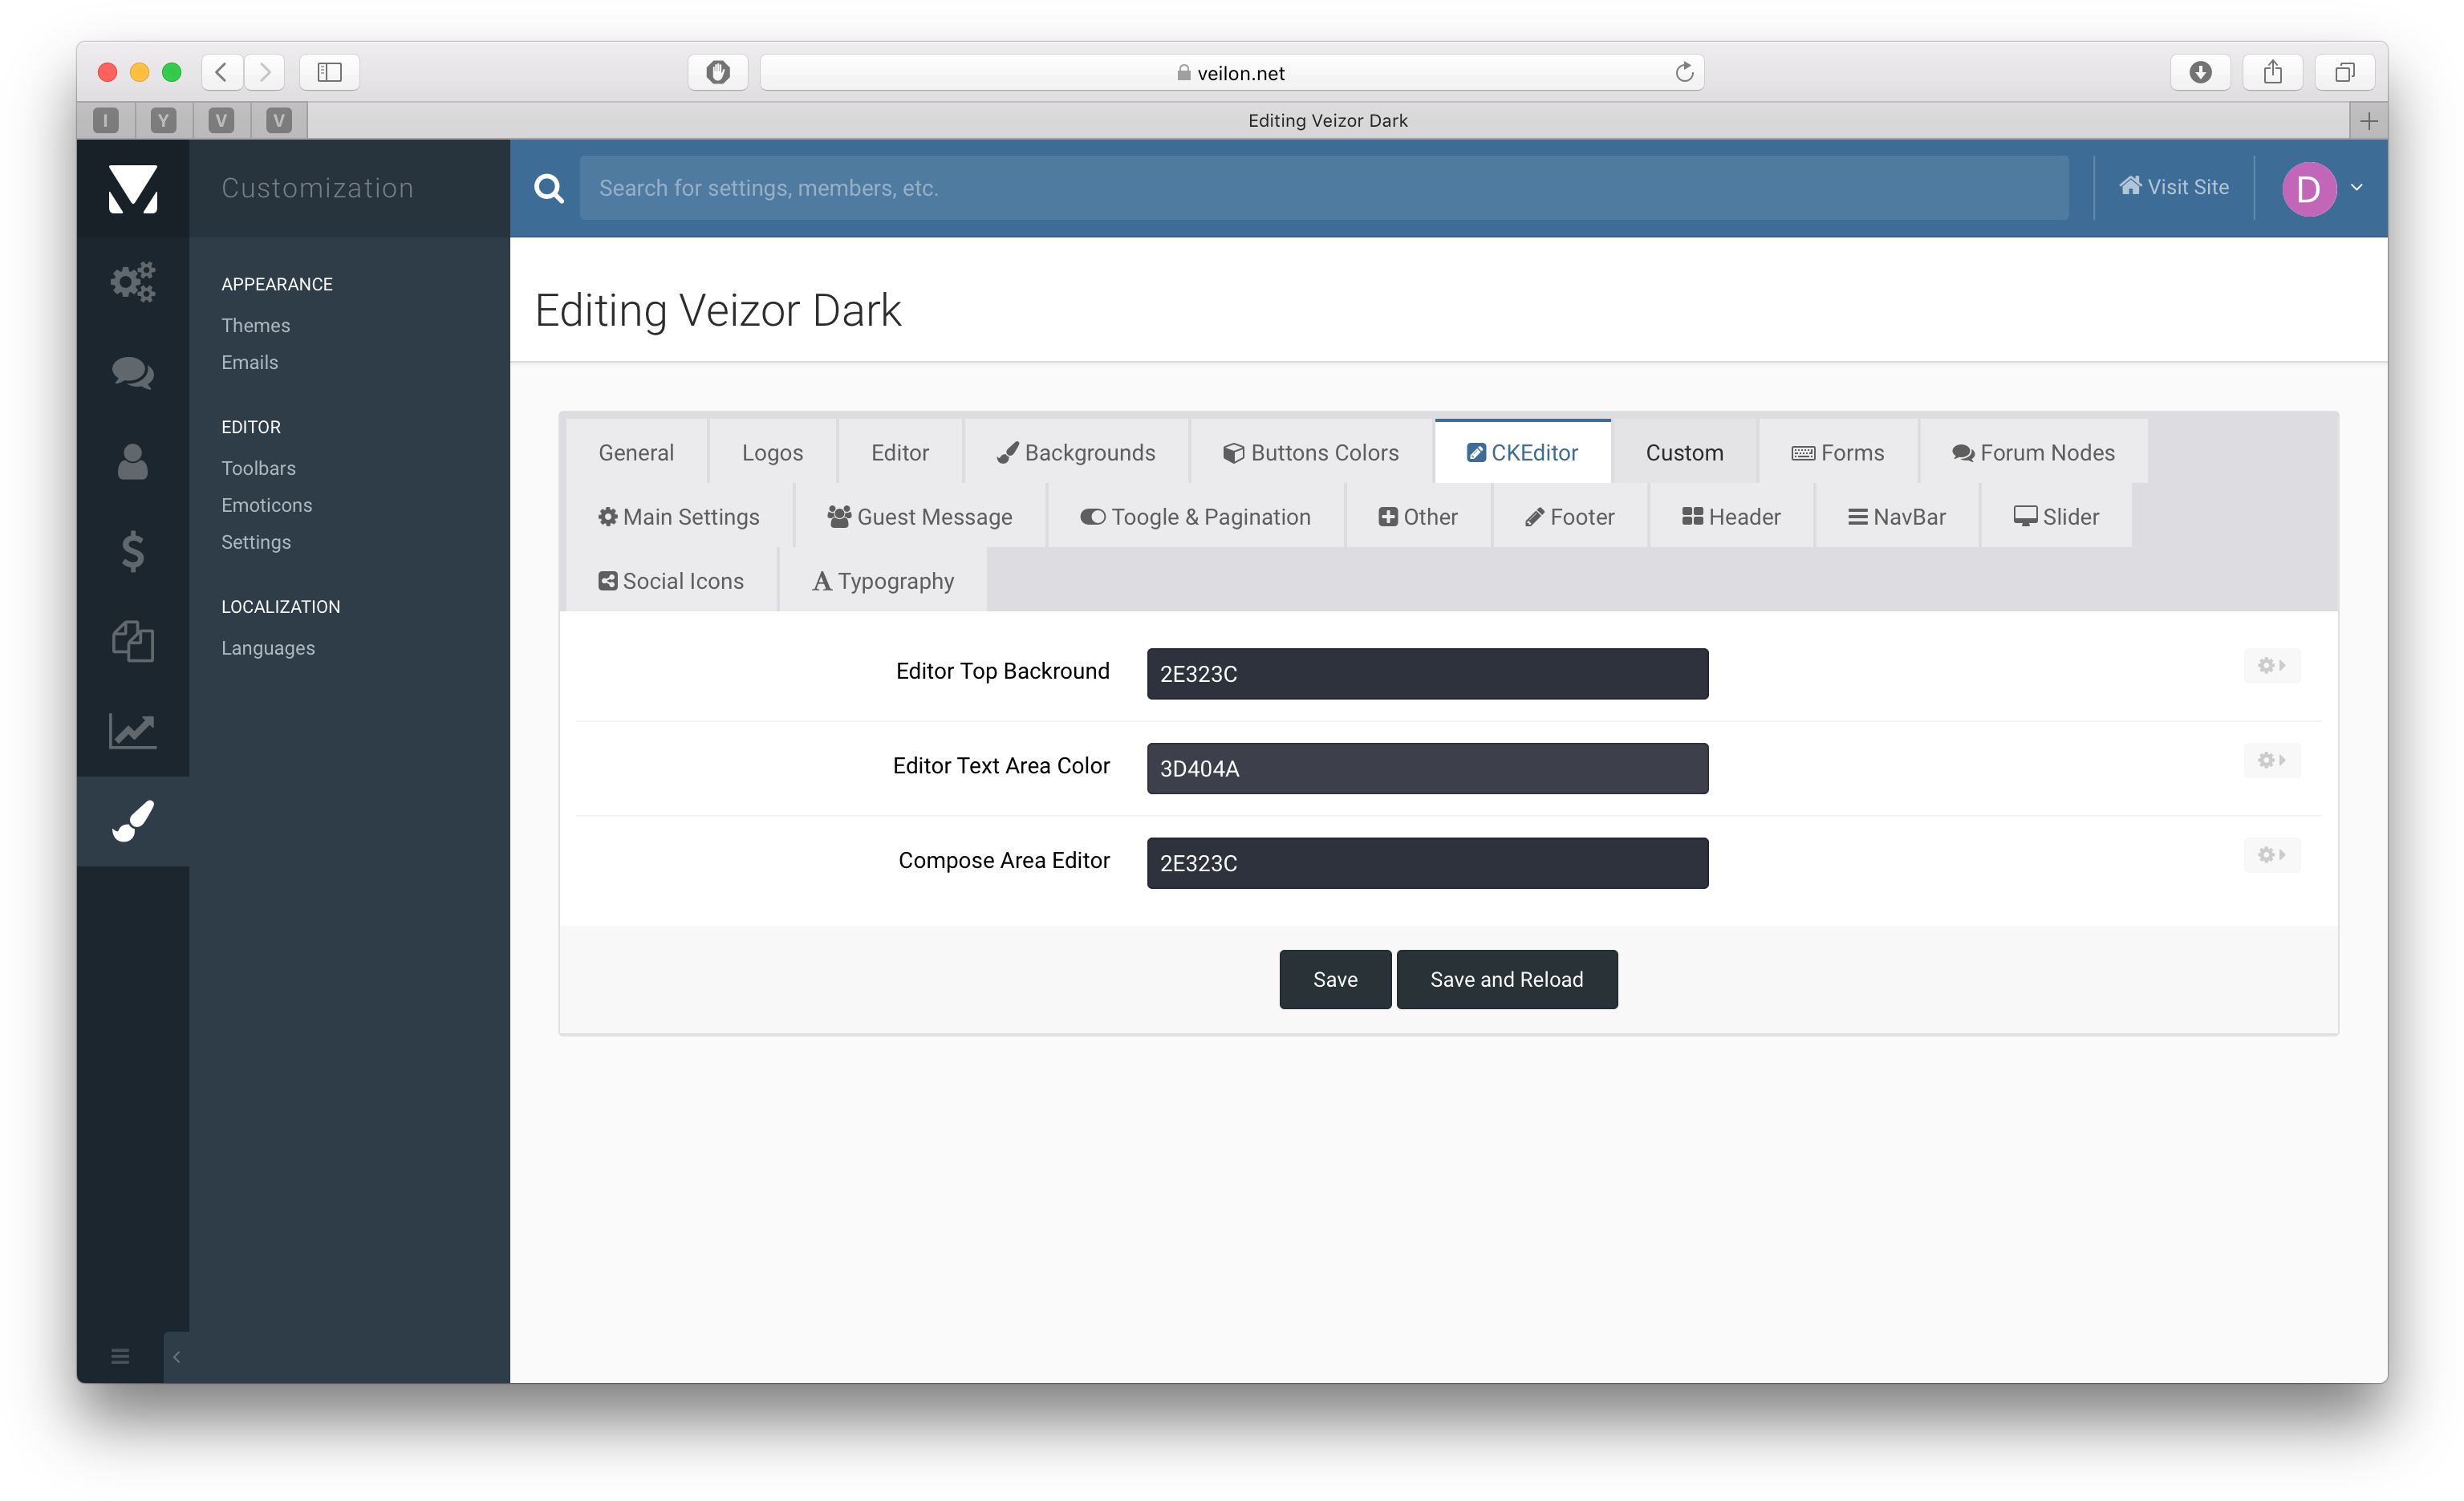The image size is (2464, 1501).
Task: Click the Visit Site link in top navigation
Action: click(2177, 189)
